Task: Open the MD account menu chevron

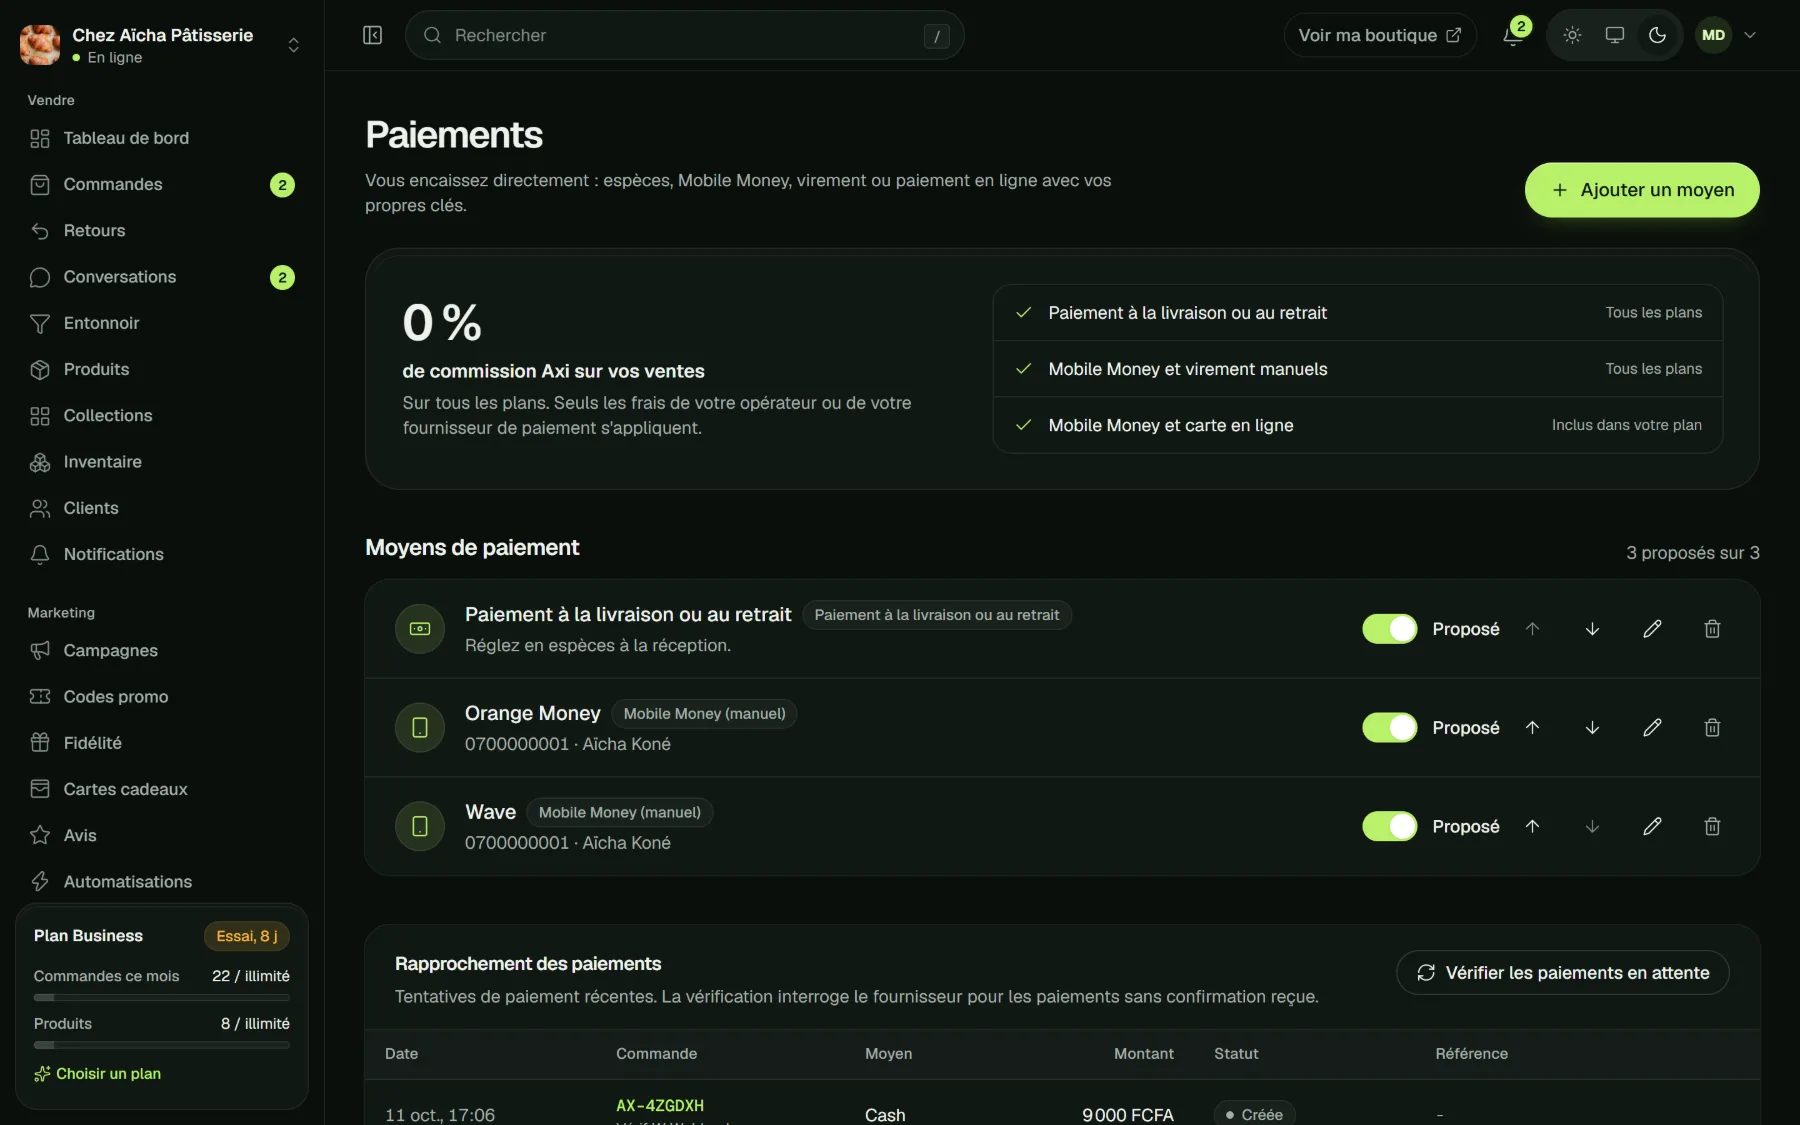Action: pyautogui.click(x=1750, y=35)
